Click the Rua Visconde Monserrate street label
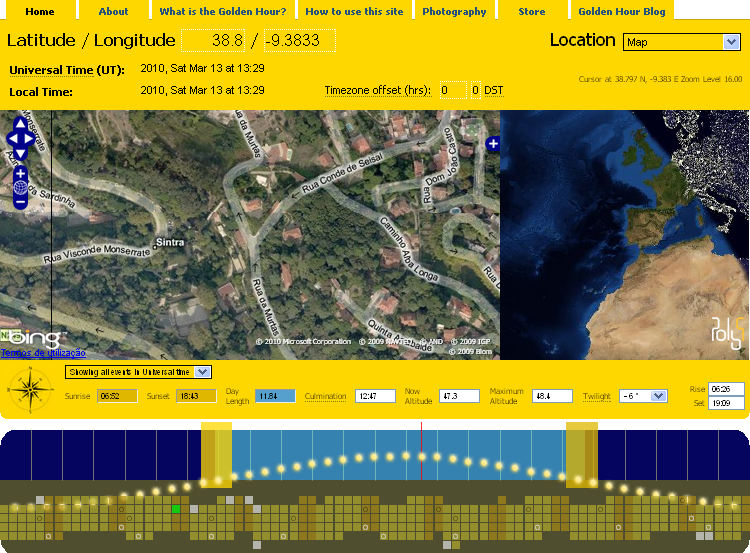The image size is (750, 553). 97,254
